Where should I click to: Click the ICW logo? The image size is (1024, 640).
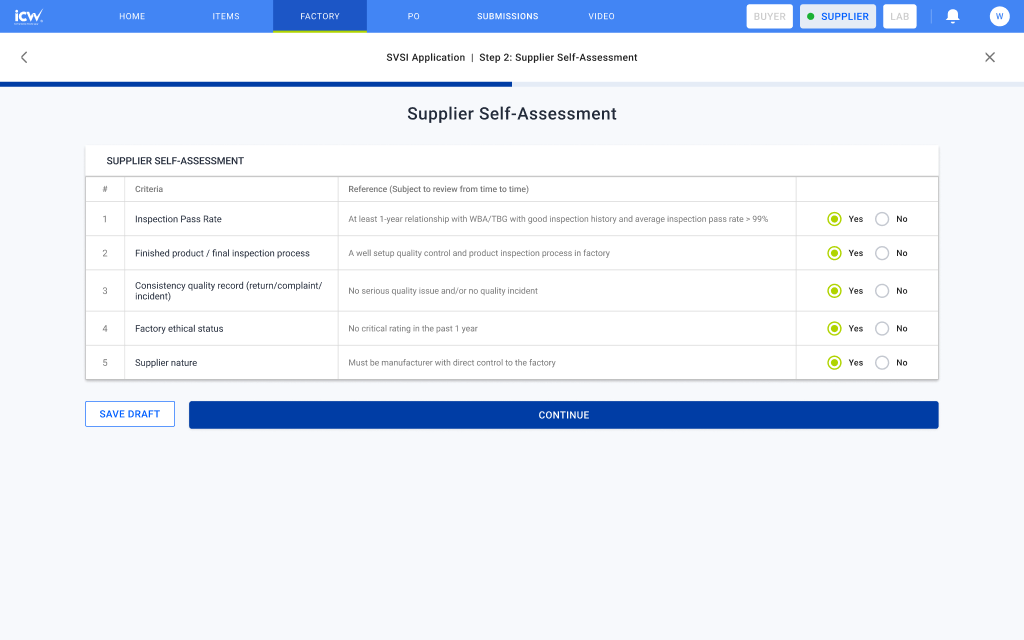[29, 16]
